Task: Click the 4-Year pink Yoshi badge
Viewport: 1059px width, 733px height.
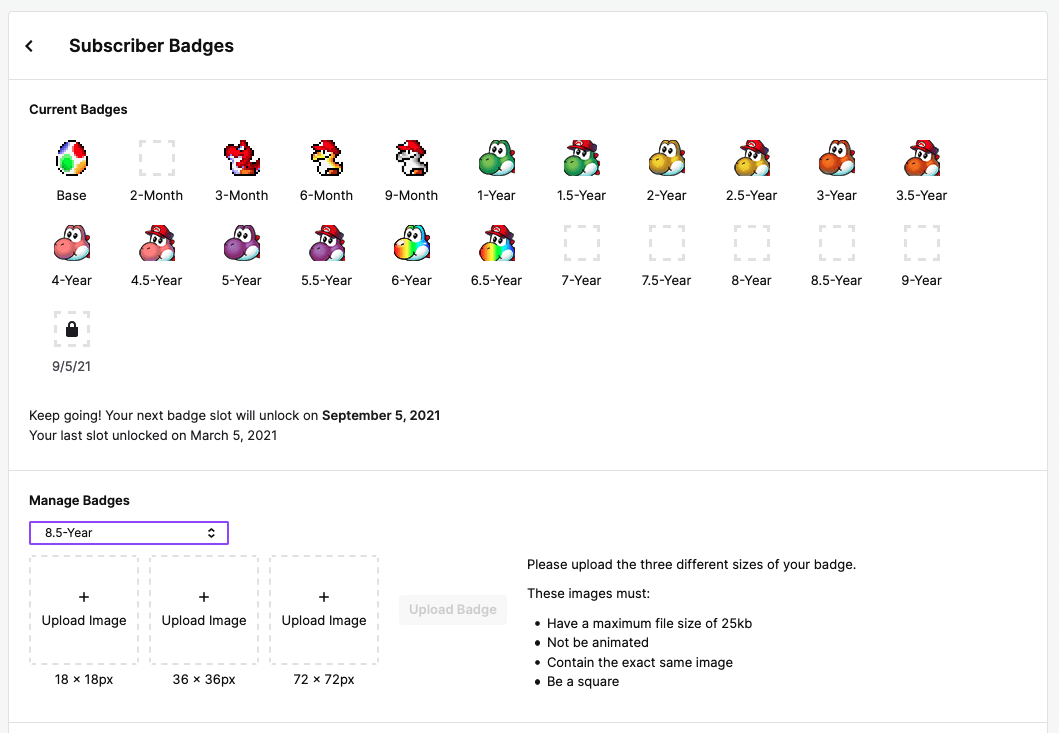Action: 71,242
